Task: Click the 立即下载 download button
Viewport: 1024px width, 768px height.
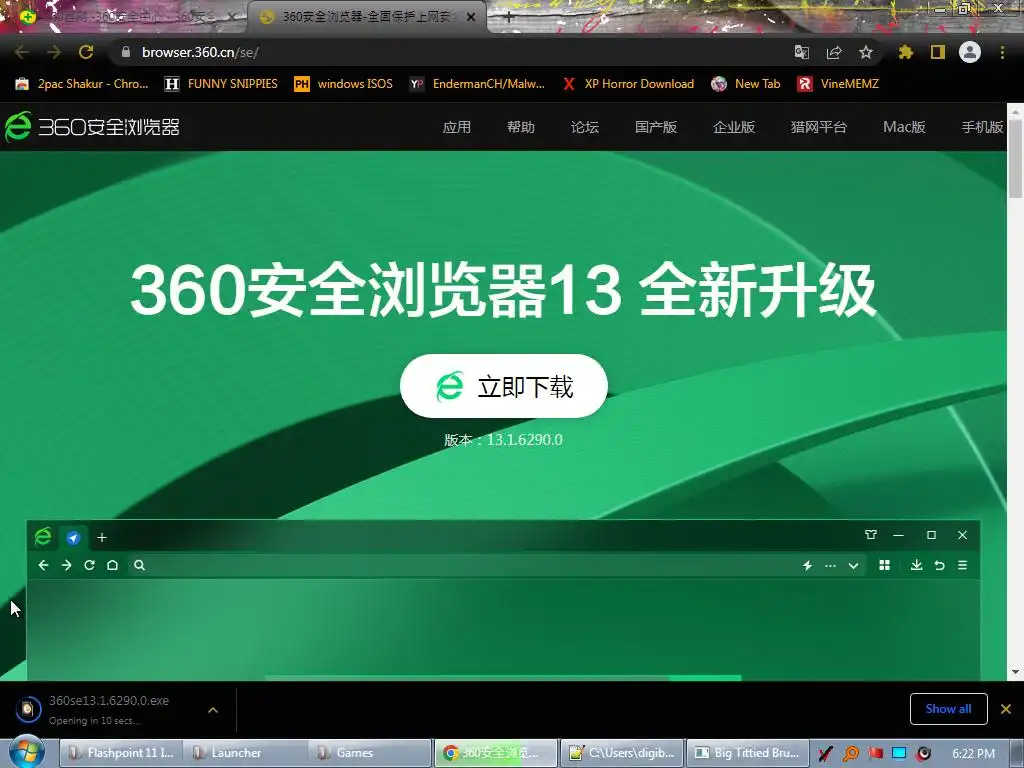Action: (504, 386)
